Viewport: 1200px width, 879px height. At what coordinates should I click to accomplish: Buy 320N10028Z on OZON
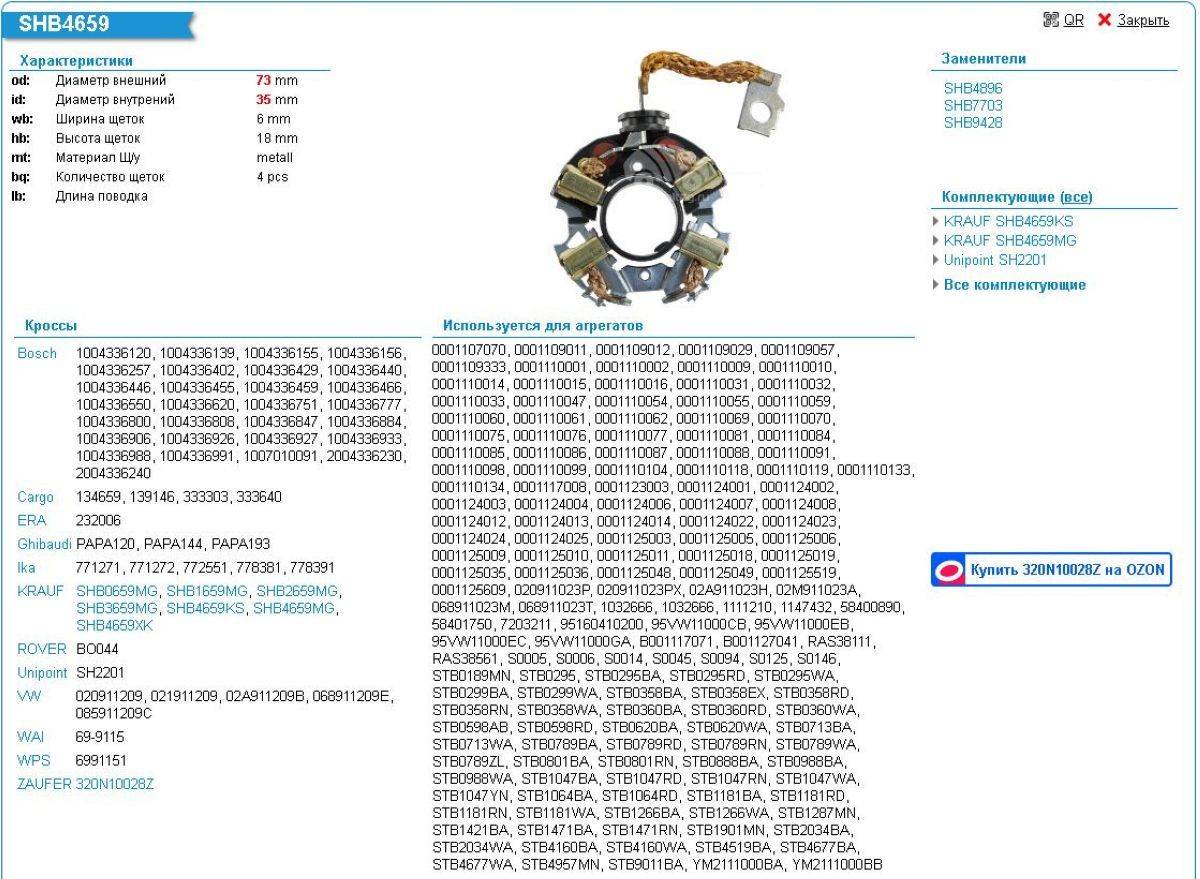point(1066,570)
